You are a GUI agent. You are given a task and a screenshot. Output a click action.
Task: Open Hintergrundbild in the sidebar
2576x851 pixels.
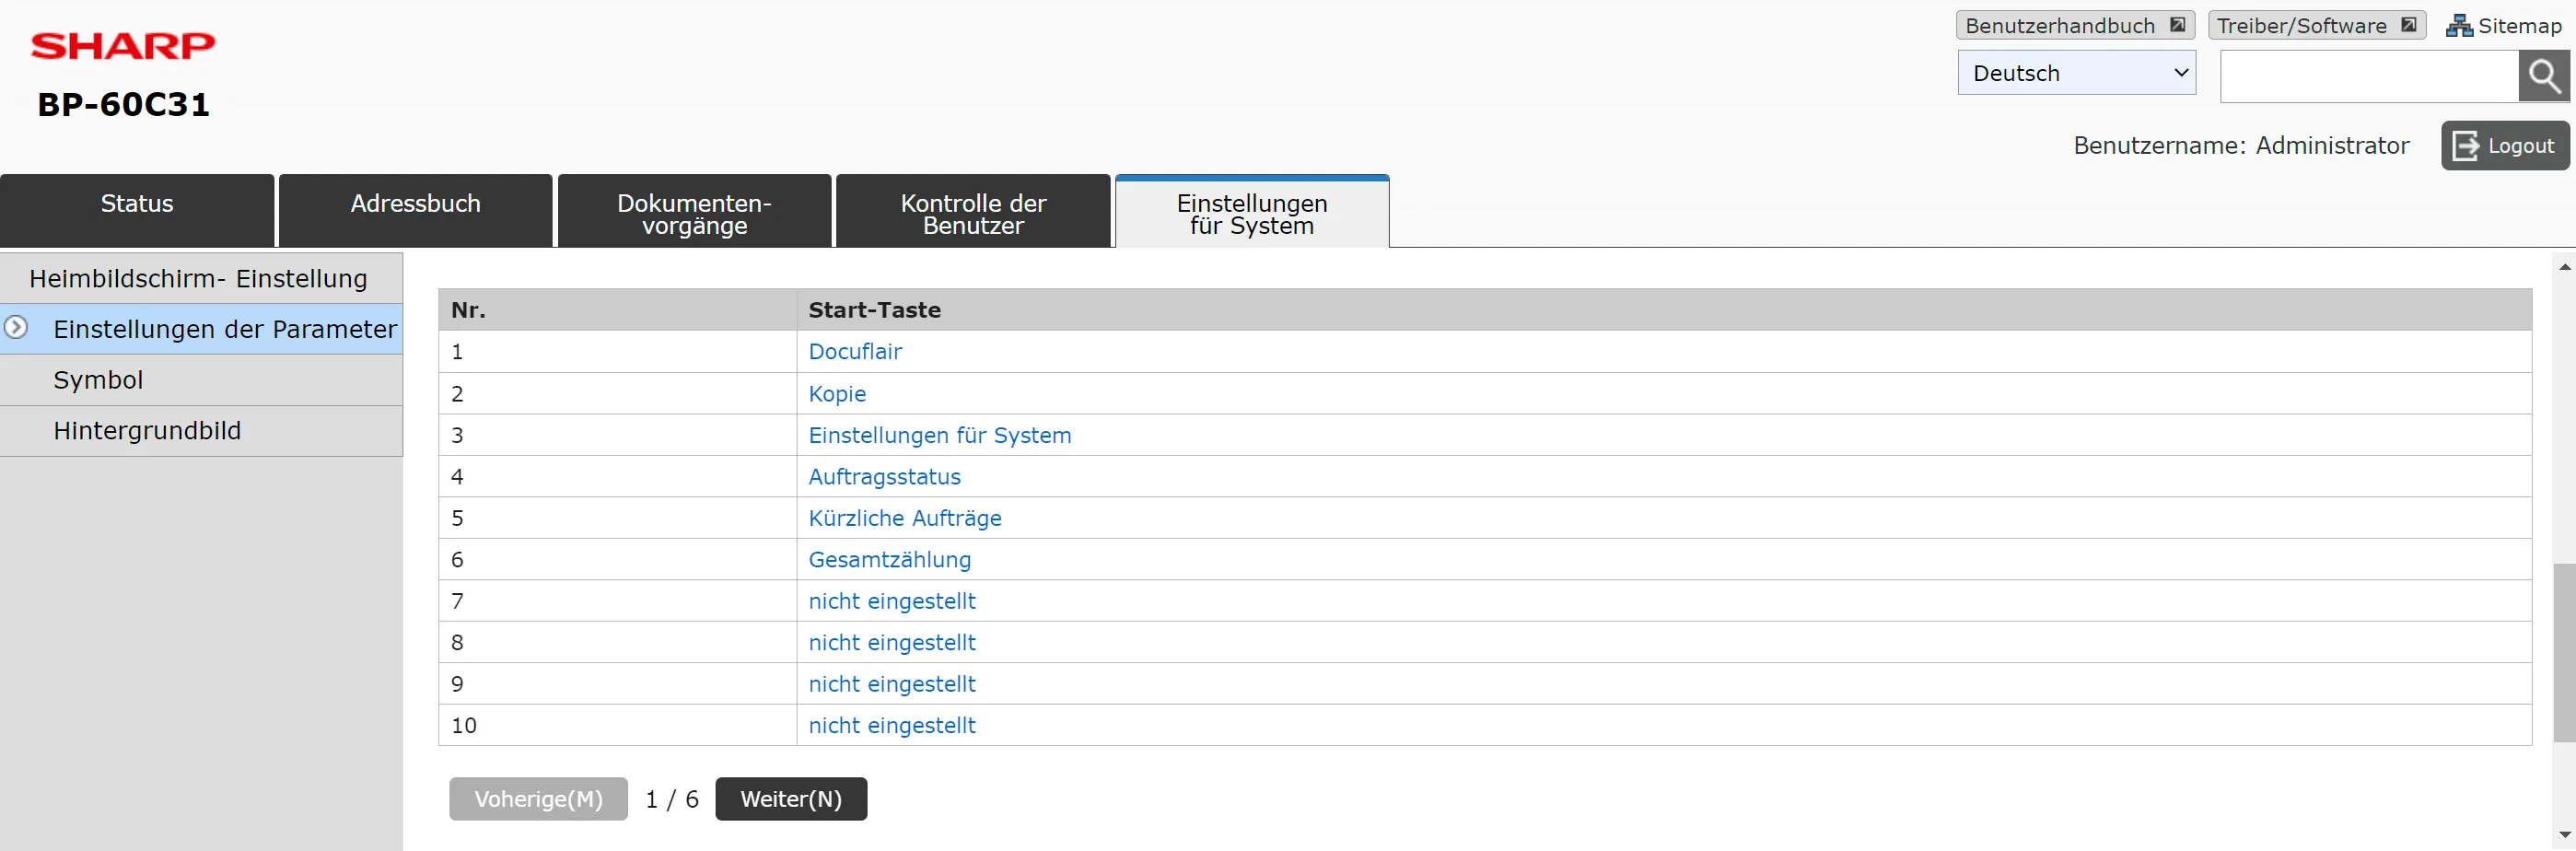147,431
